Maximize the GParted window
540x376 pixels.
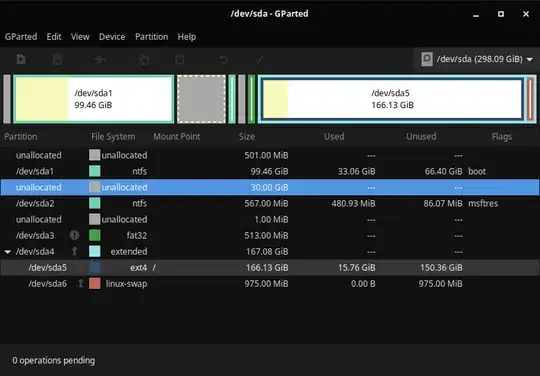click(x=501, y=14)
